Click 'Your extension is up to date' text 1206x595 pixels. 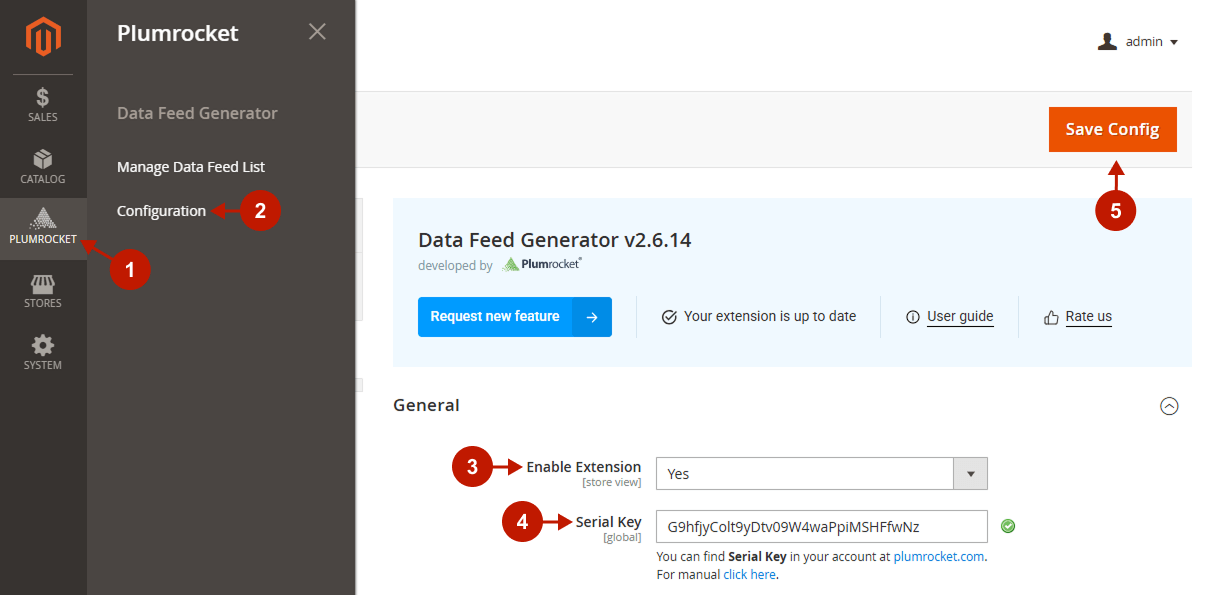tap(770, 316)
